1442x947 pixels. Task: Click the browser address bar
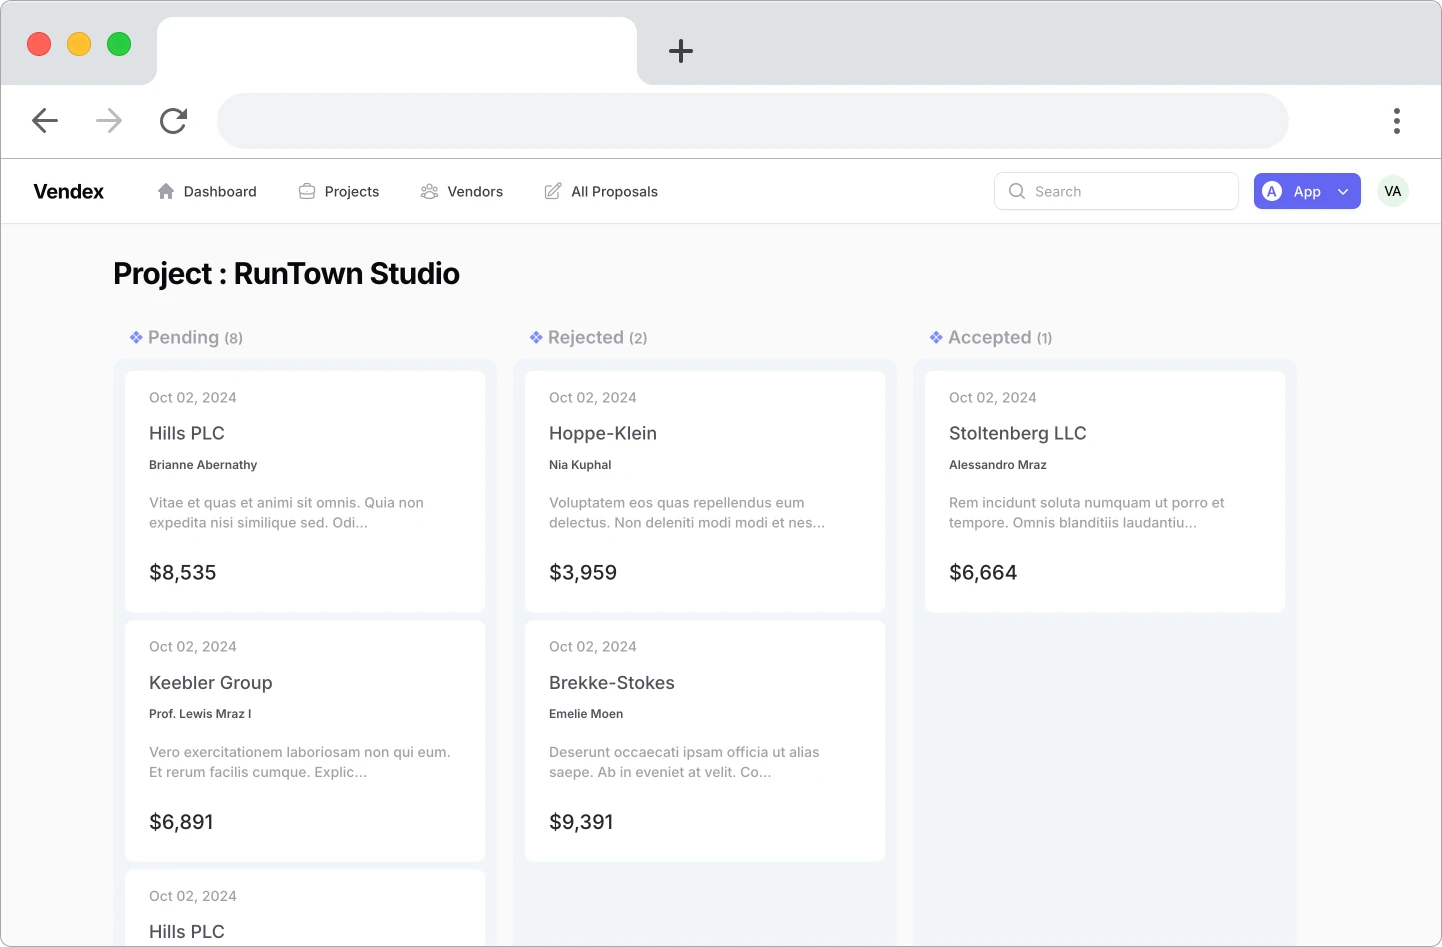(752, 121)
